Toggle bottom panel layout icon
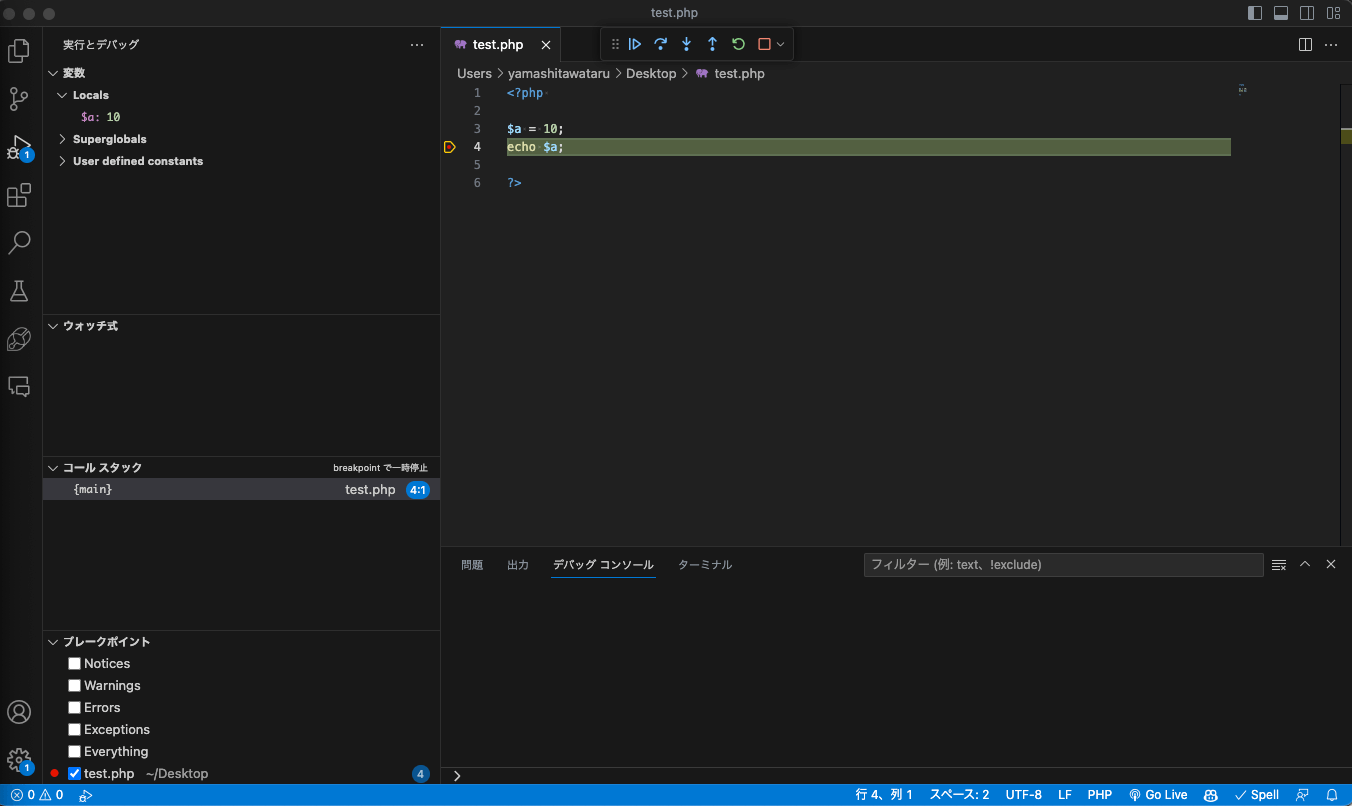The width and height of the screenshot is (1352, 806). point(1281,13)
